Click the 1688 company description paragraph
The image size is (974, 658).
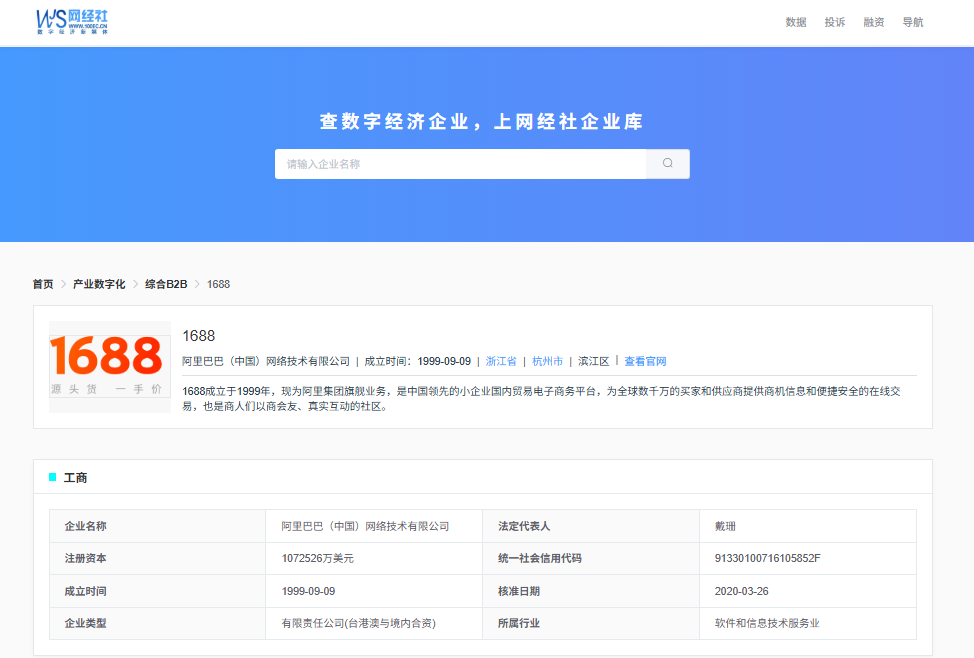(542, 399)
